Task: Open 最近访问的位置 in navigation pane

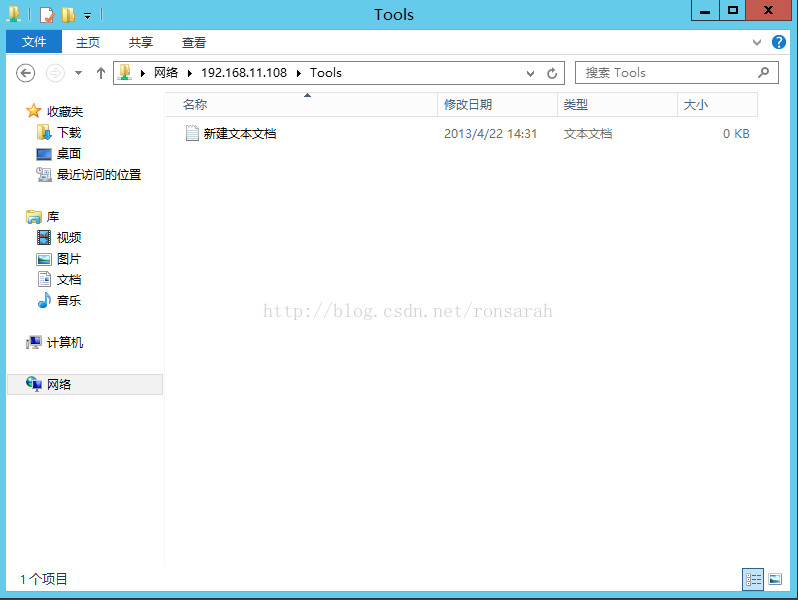Action: click(x=99, y=175)
